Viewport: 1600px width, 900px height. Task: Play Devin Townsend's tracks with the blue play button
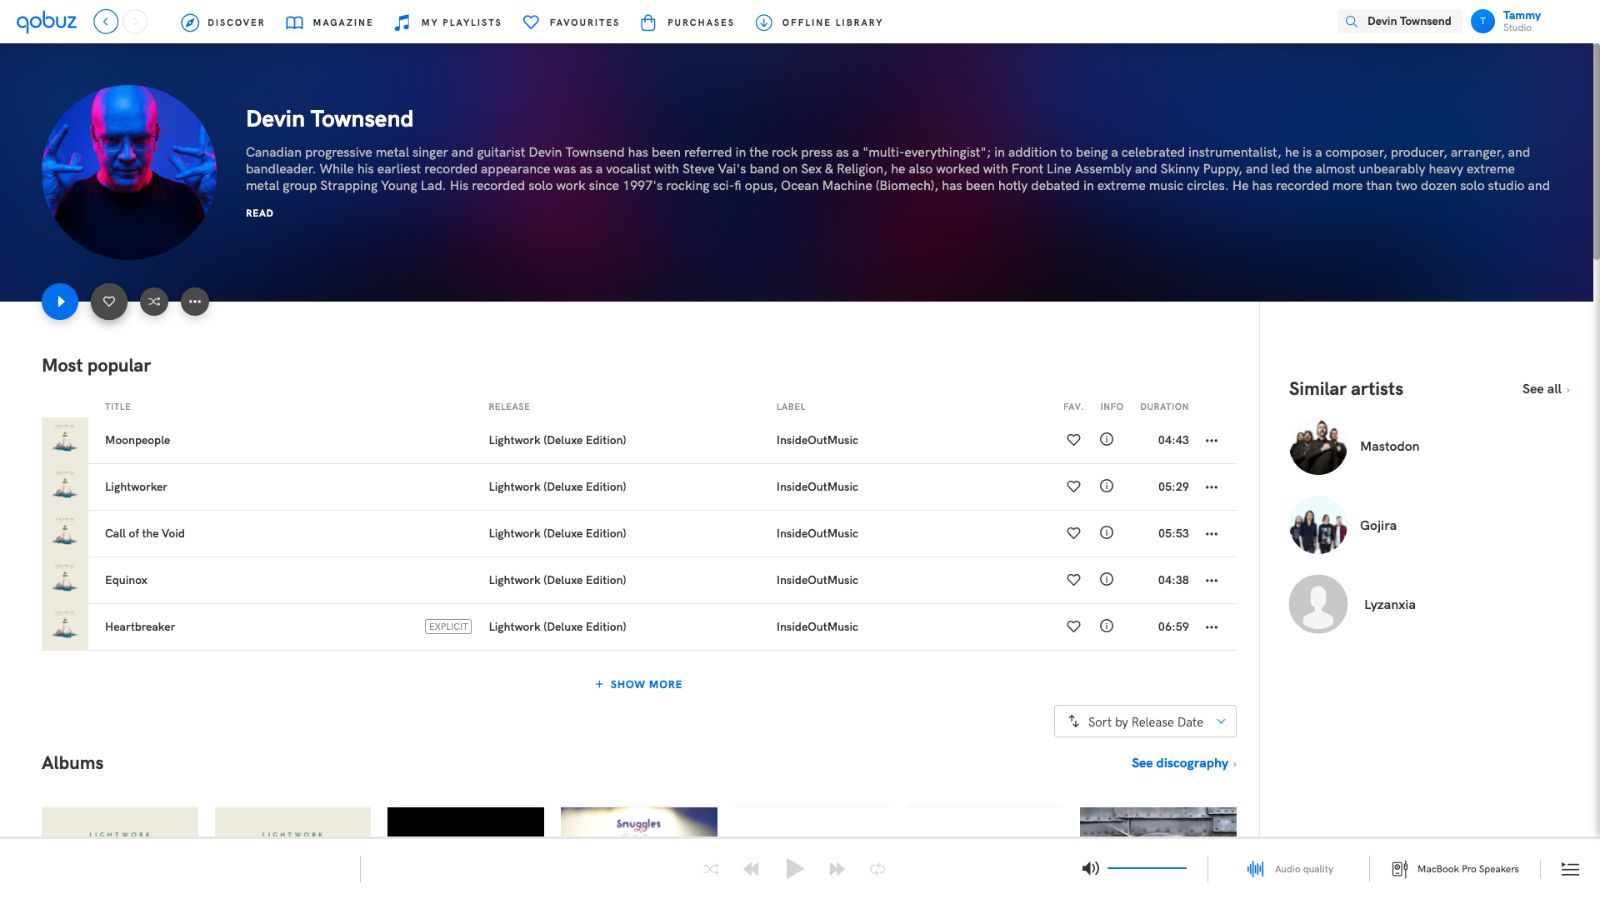(x=60, y=301)
